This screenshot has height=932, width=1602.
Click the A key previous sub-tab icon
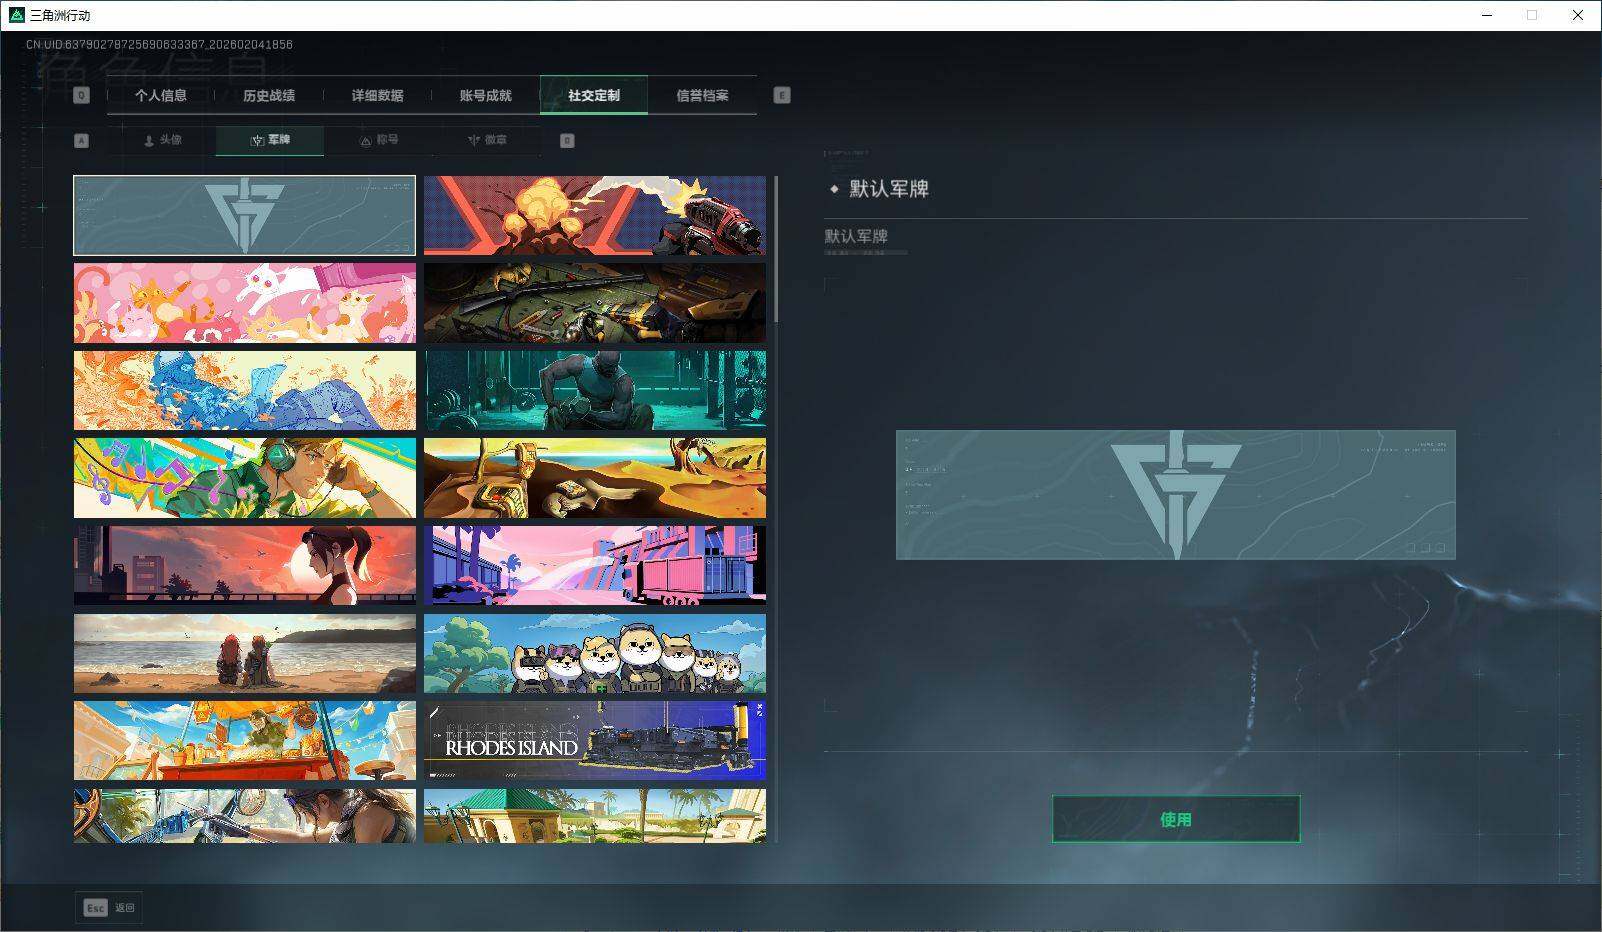pyautogui.click(x=82, y=141)
